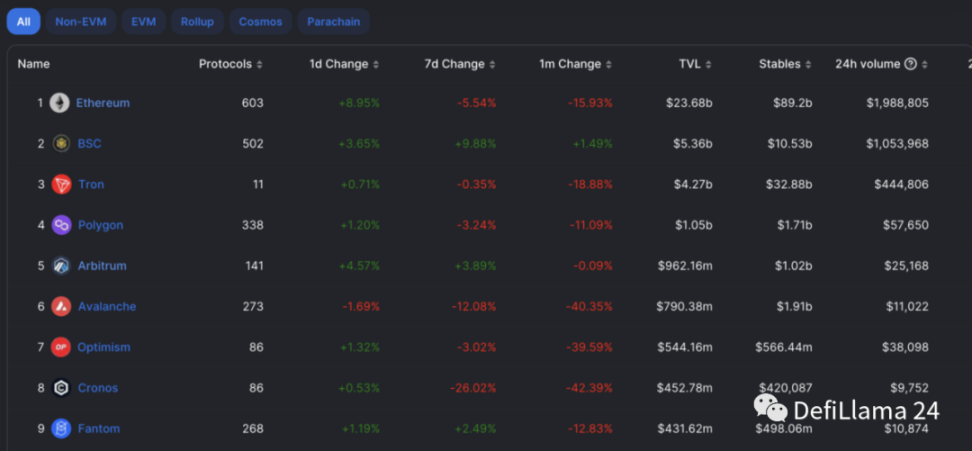Sort table by Stables column

pos(784,64)
